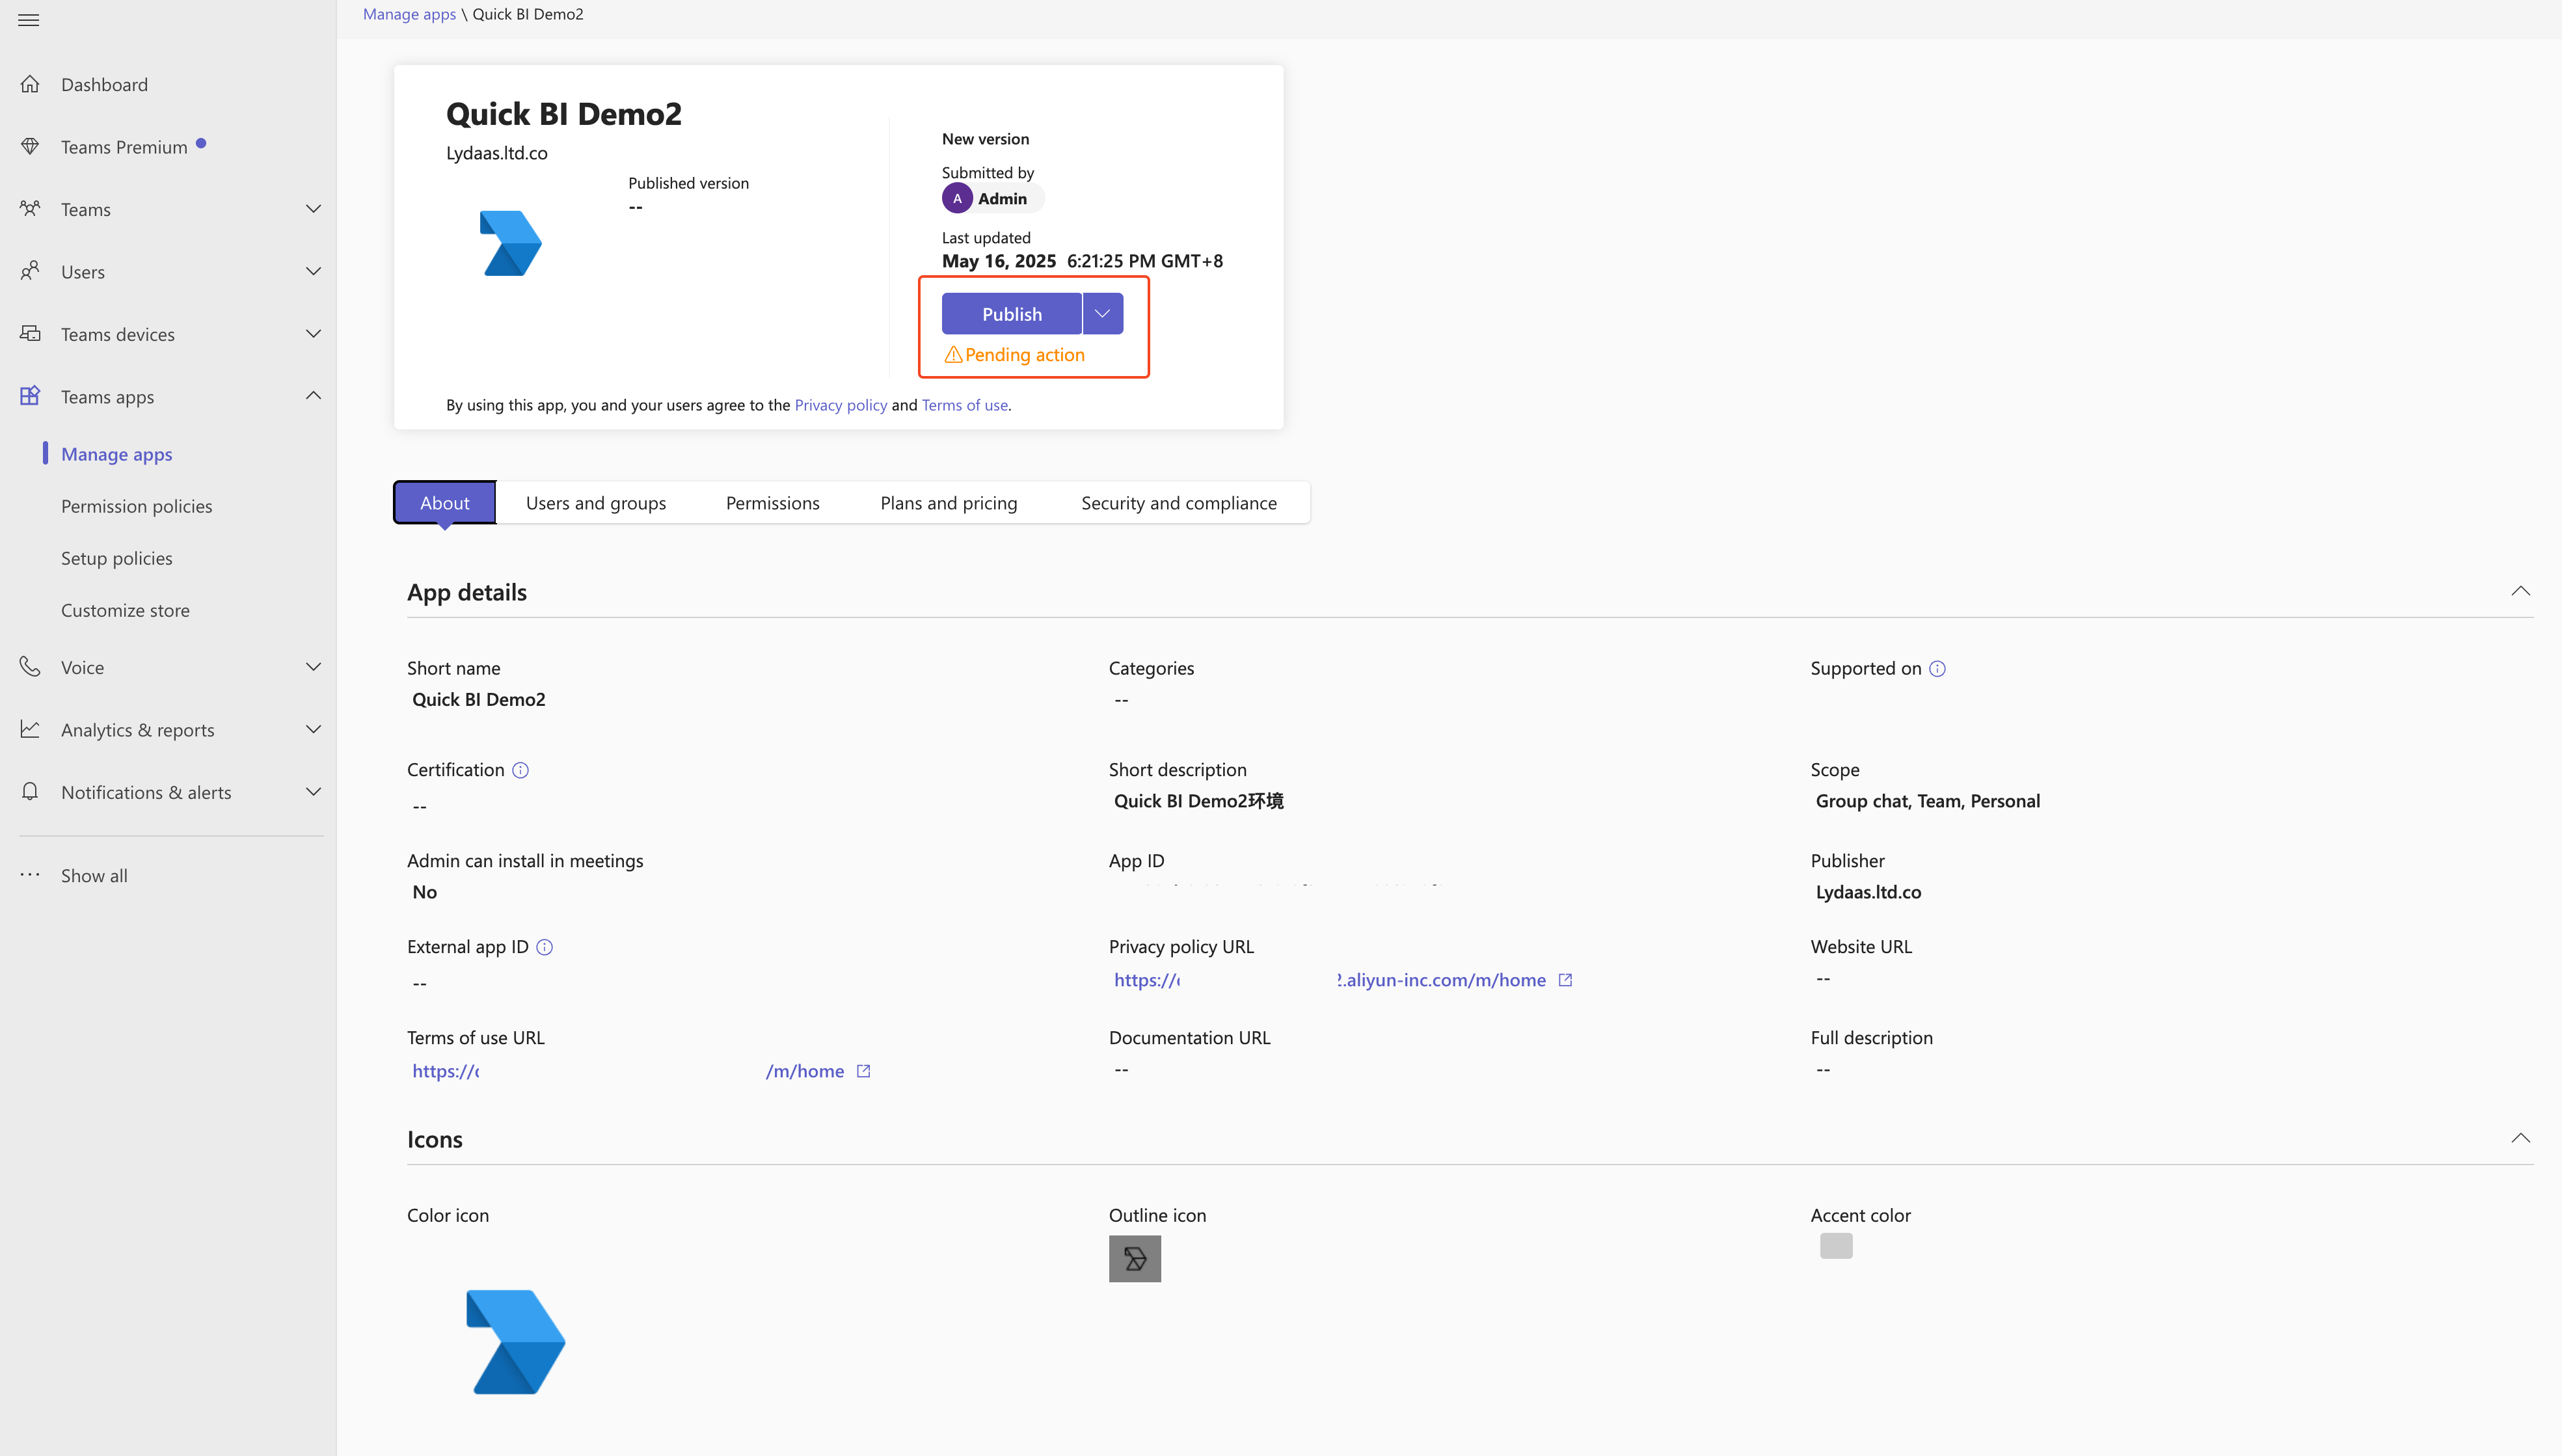
Task: Click the Teams devices icon
Action: tap(30, 334)
